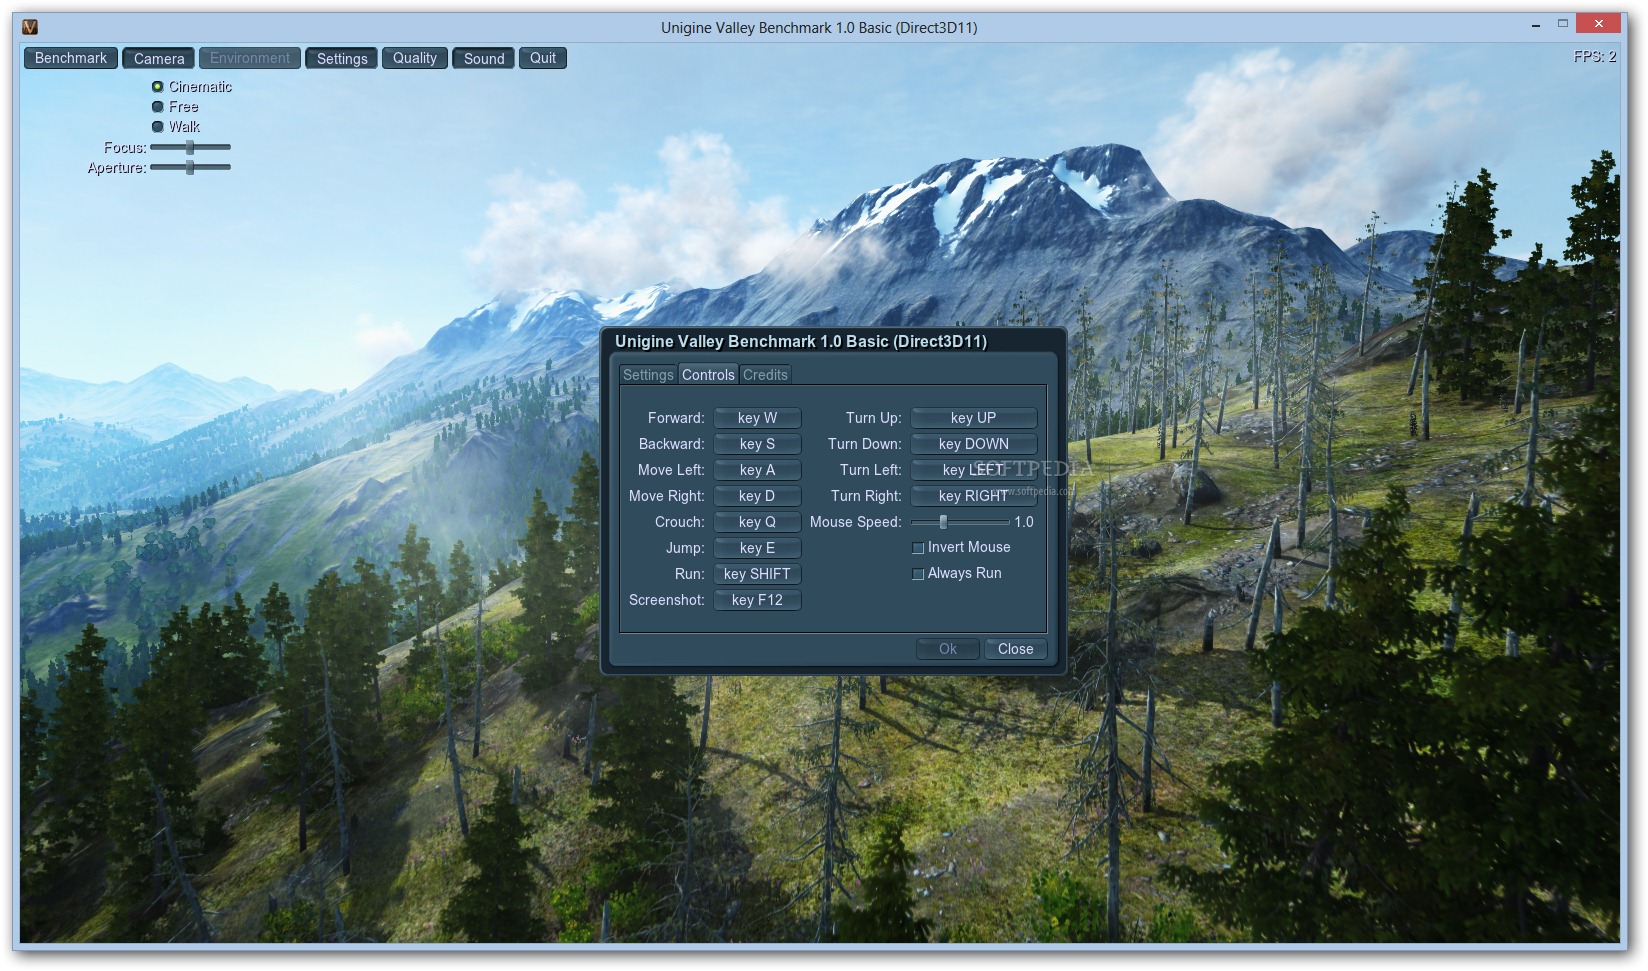
Task: Click the Move Right: label
Action: coord(667,496)
